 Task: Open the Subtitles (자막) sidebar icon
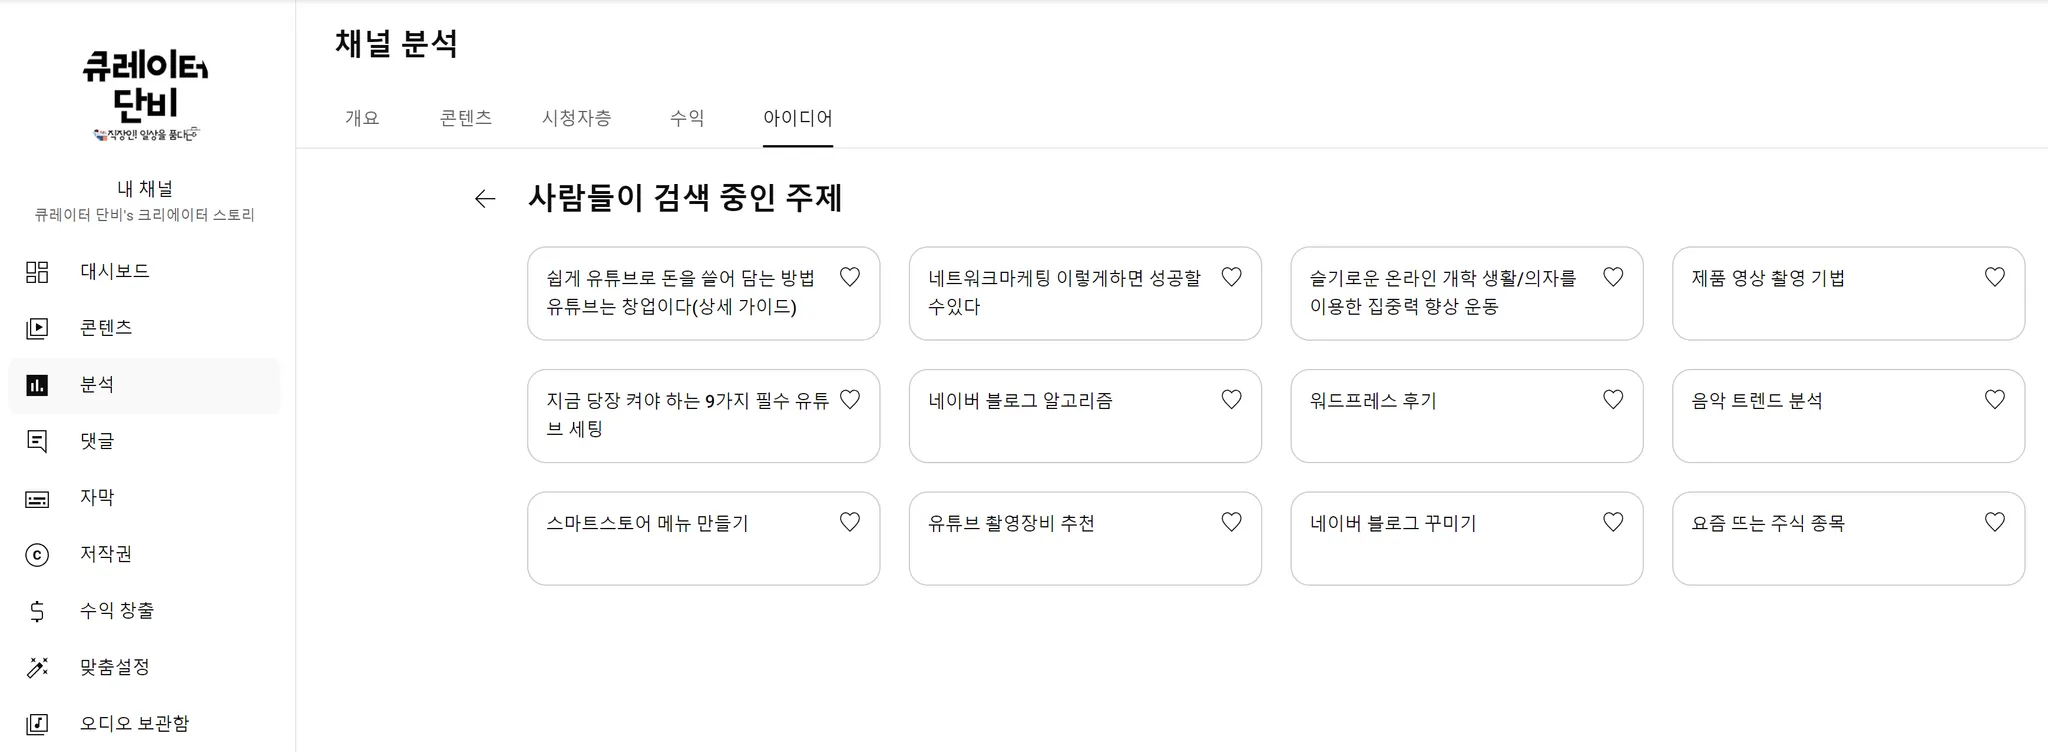tap(37, 498)
